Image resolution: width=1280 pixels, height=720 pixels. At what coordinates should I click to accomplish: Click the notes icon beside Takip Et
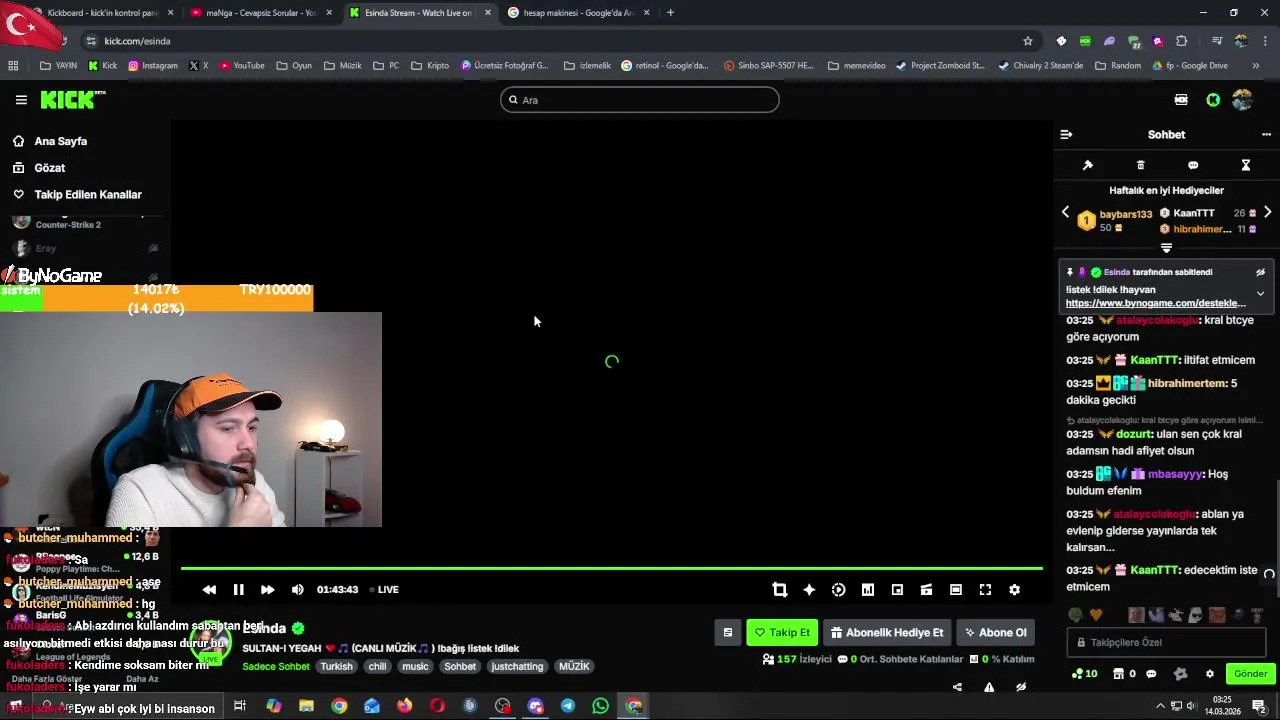tap(727, 632)
